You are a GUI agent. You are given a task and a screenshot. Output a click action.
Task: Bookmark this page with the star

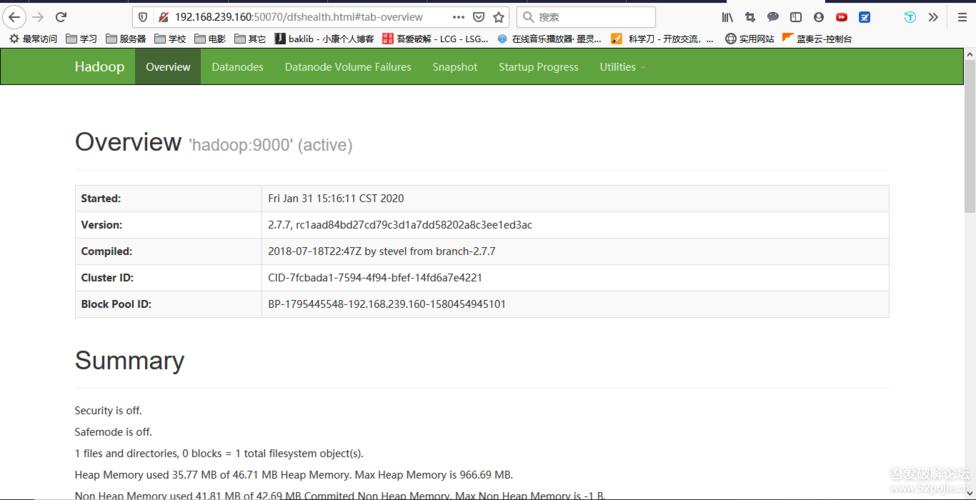coord(498,17)
